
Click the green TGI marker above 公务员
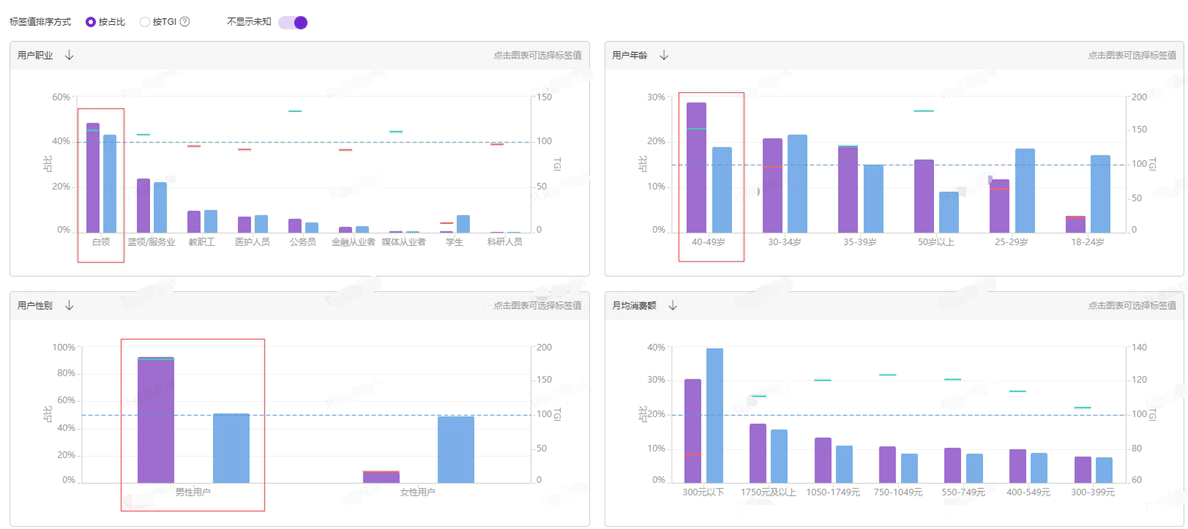tap(295, 111)
